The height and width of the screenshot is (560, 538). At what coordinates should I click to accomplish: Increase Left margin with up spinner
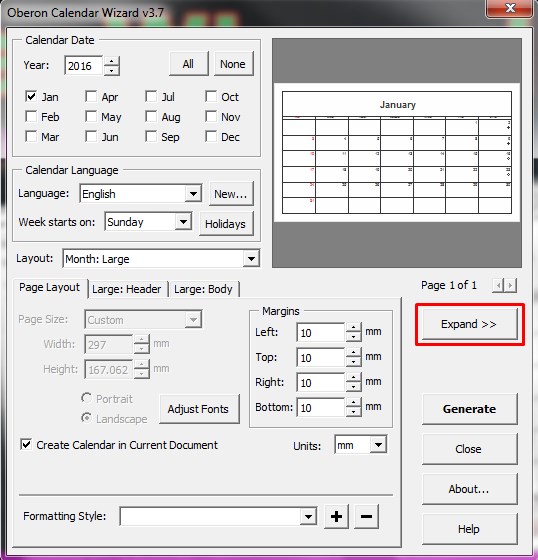pos(353,328)
